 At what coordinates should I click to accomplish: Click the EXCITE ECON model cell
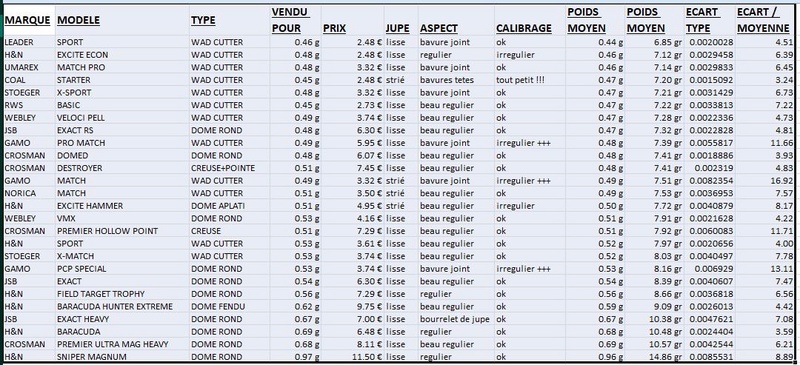point(122,55)
